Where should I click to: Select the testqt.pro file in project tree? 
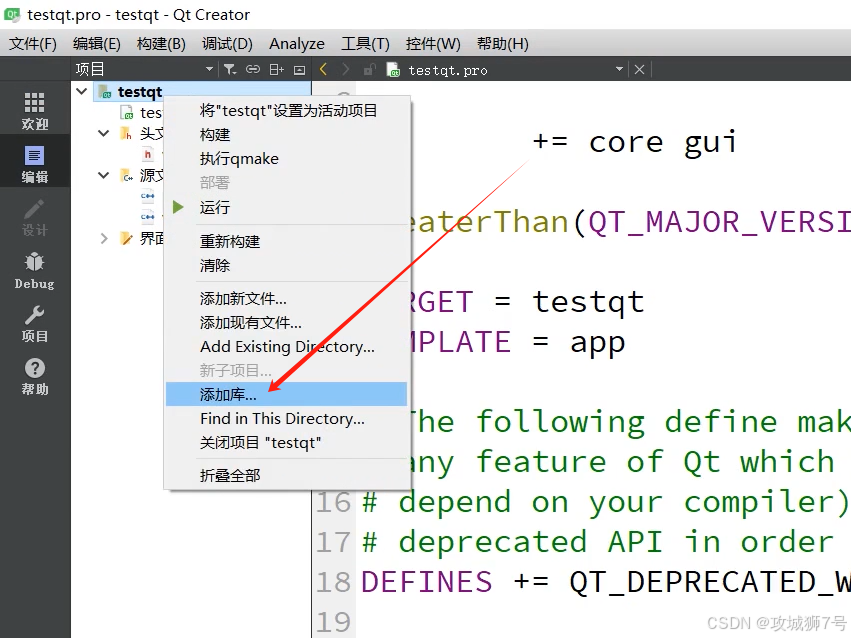pyautogui.click(x=142, y=112)
